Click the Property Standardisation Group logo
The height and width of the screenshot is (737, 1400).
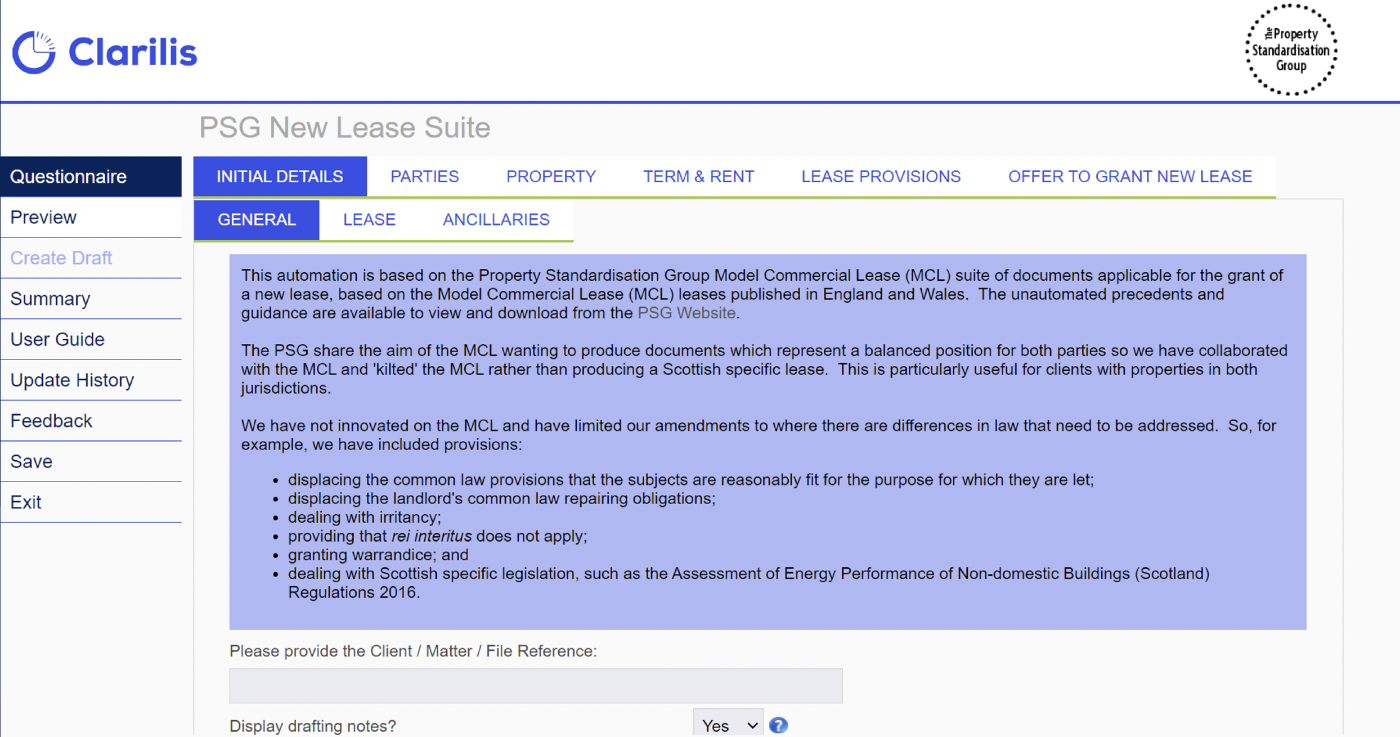point(1291,50)
